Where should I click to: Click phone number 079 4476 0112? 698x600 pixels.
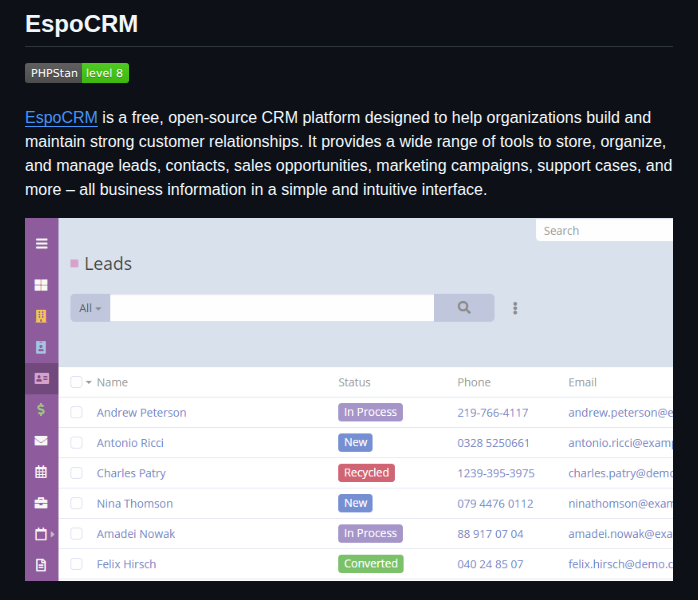(x=495, y=503)
